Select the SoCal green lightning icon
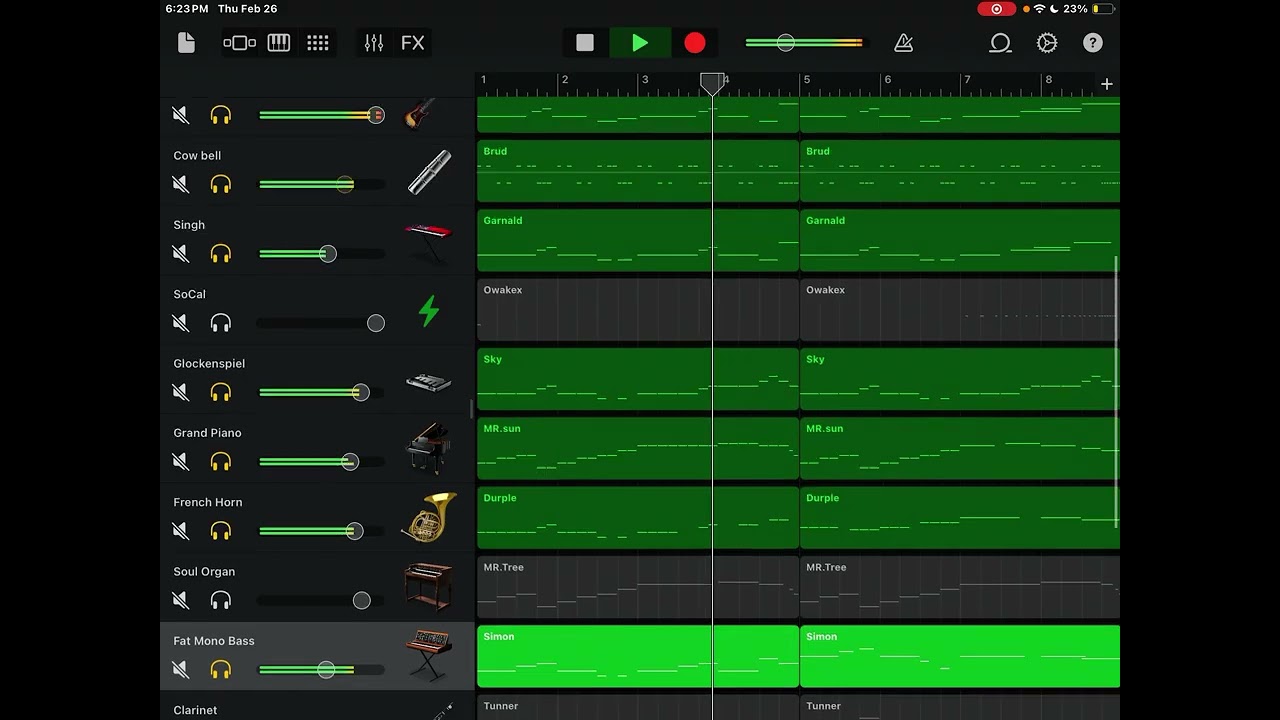The height and width of the screenshot is (720, 1280). click(x=429, y=312)
